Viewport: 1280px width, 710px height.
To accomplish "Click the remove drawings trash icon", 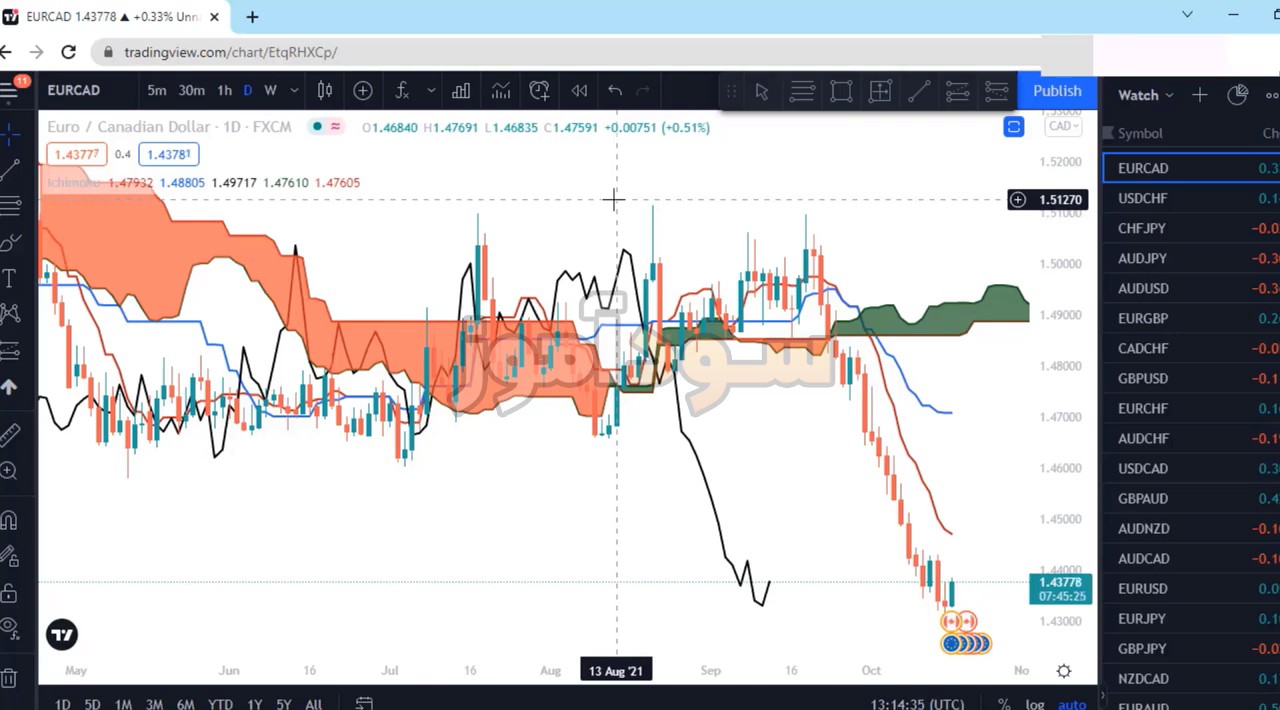I will pos(10,677).
